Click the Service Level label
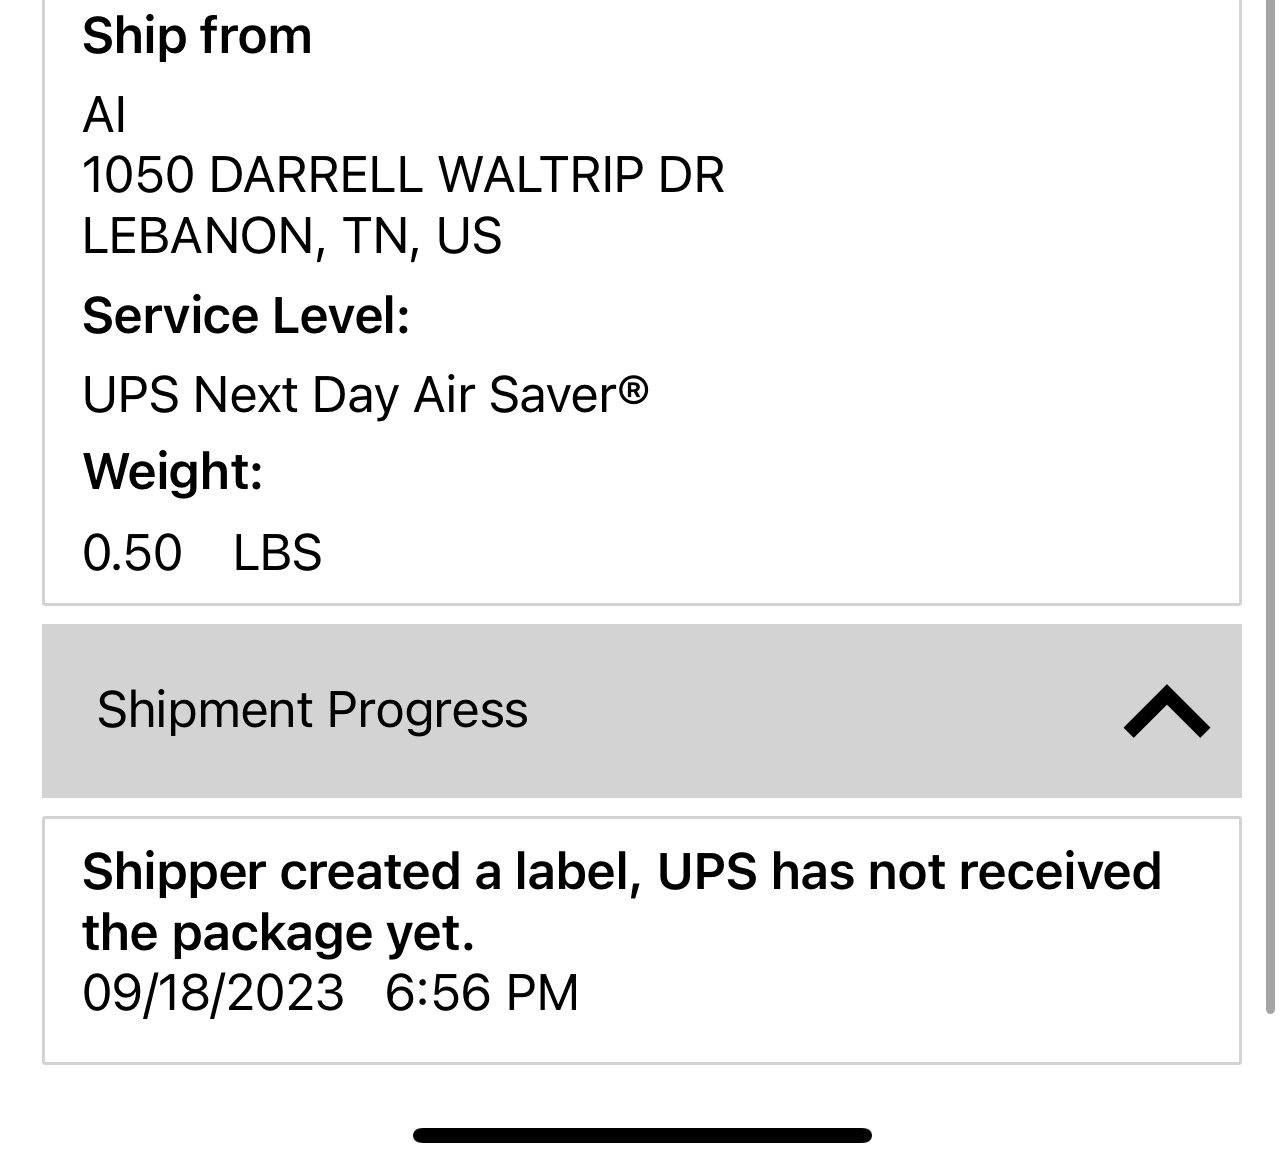 246,316
